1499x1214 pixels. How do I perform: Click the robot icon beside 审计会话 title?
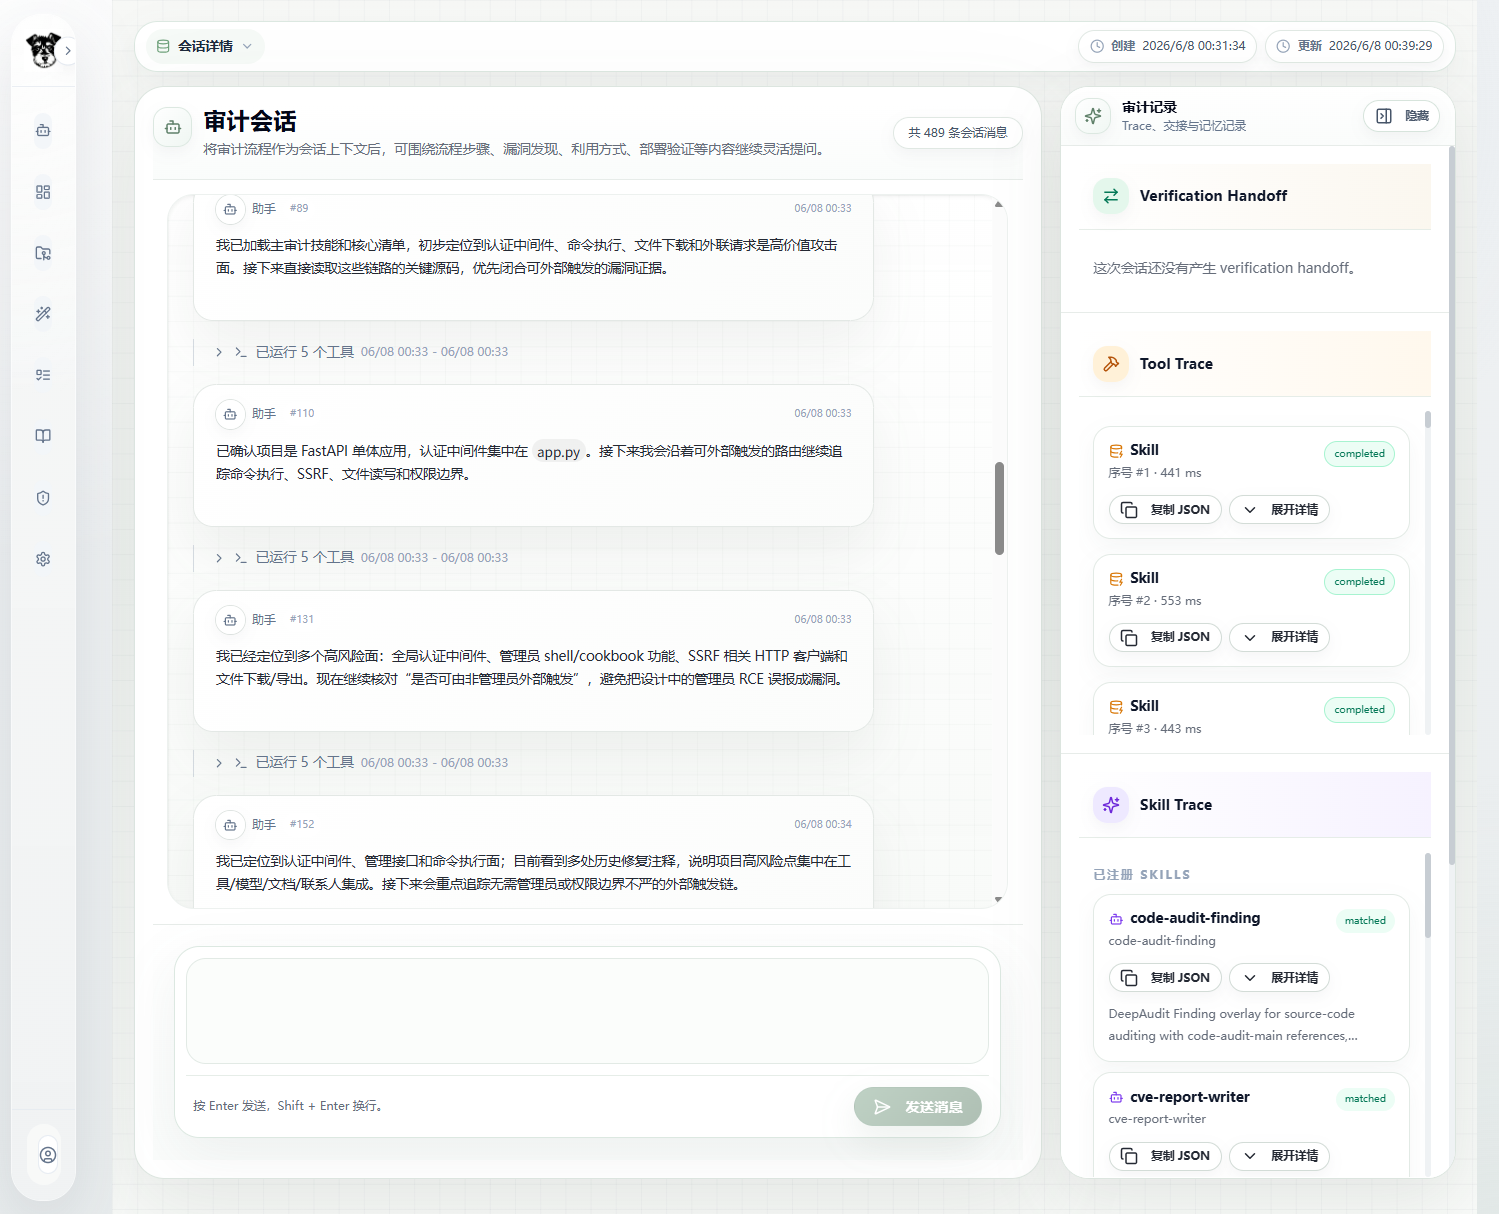(173, 127)
